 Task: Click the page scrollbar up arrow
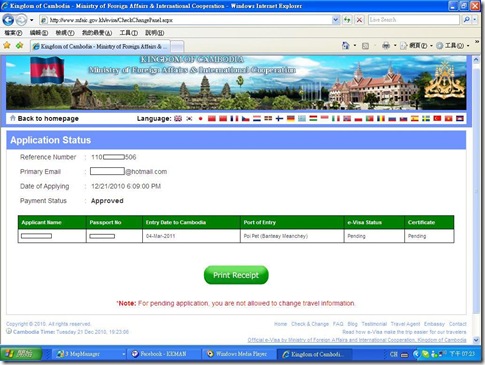click(x=476, y=60)
